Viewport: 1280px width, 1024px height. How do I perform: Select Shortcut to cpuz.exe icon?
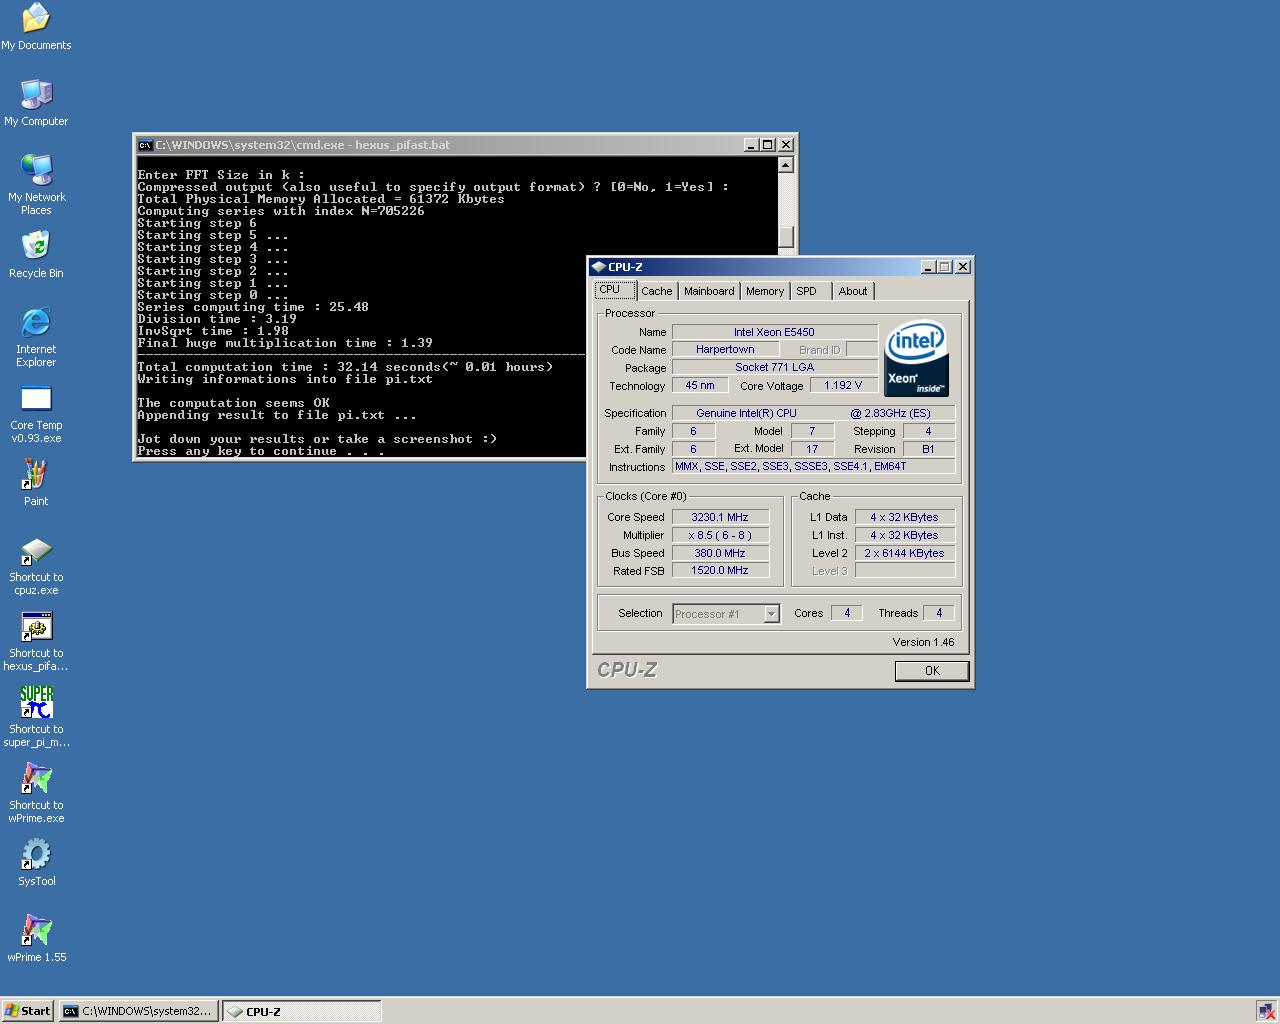point(36,565)
